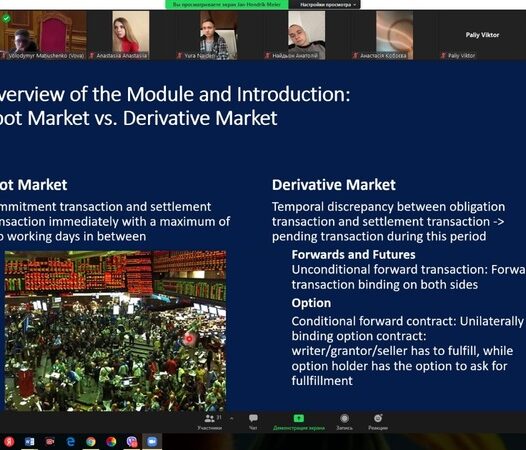Open Microsoft Edge from the taskbar
The height and width of the screenshot is (450, 526).
pyautogui.click(x=70, y=442)
